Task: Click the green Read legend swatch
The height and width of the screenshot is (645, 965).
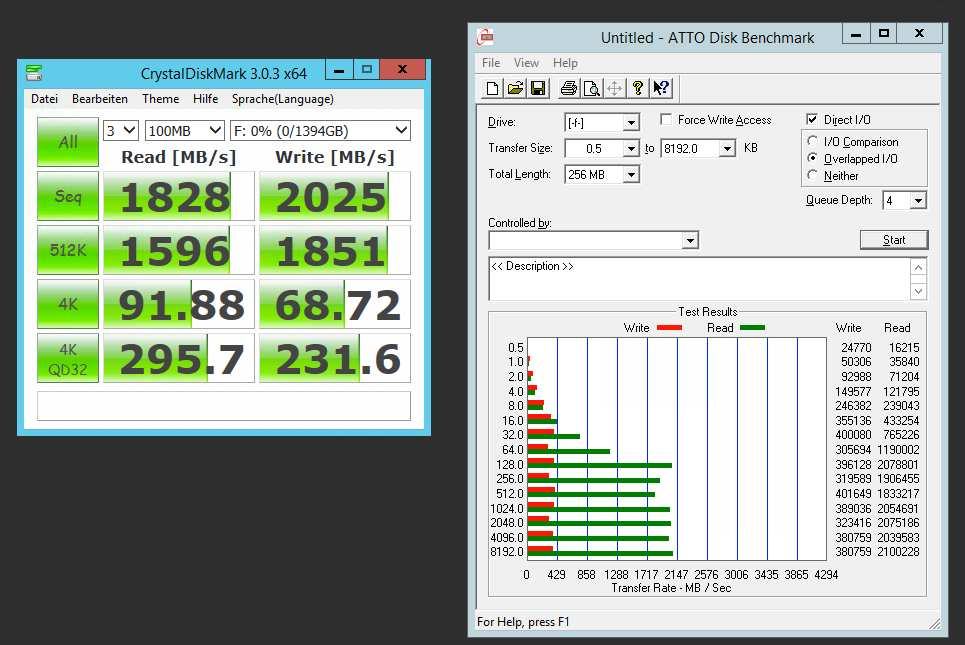Action: (x=752, y=328)
